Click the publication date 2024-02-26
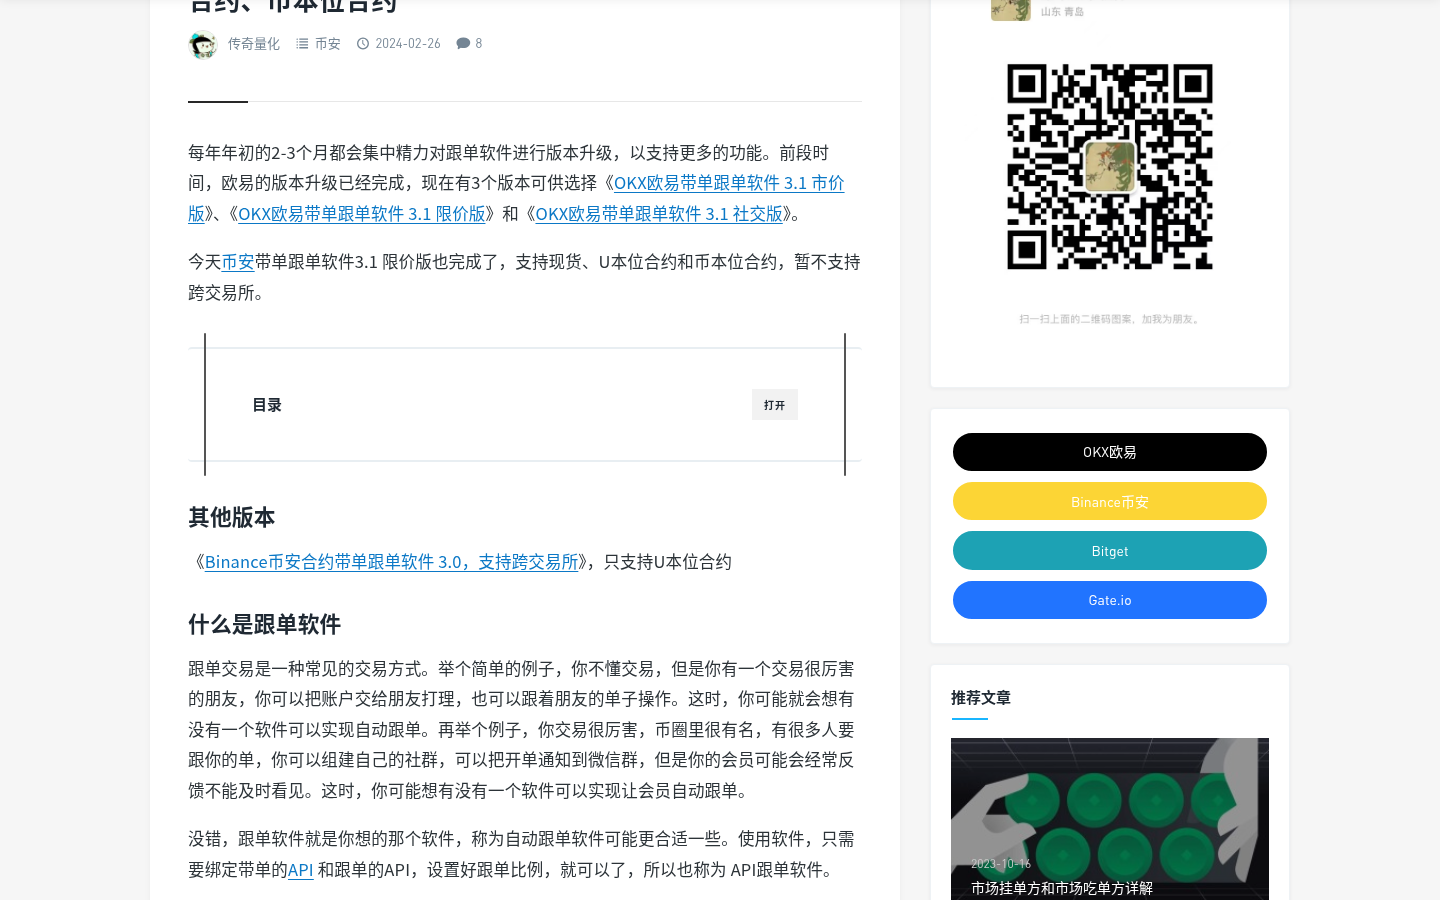The width and height of the screenshot is (1440, 900). (408, 44)
